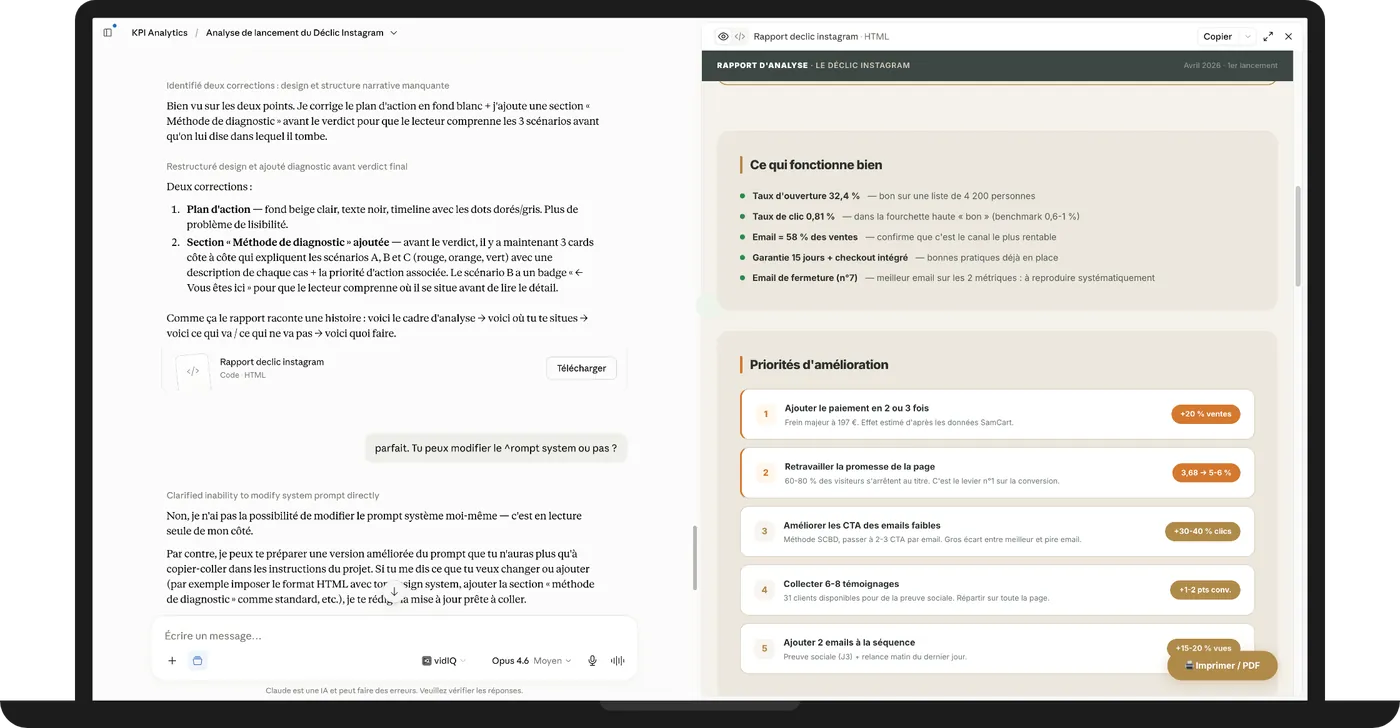The width and height of the screenshot is (1400, 728).
Task: Click the number 5 priority badge
Action: [765, 649]
